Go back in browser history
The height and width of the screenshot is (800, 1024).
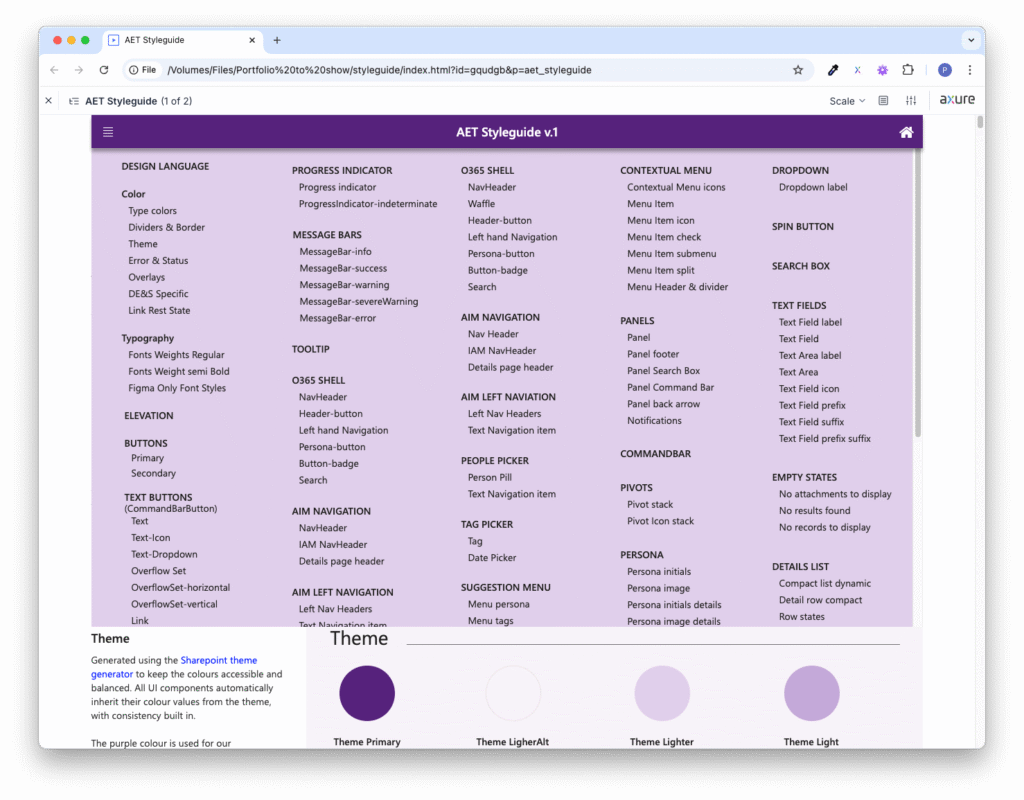(54, 70)
